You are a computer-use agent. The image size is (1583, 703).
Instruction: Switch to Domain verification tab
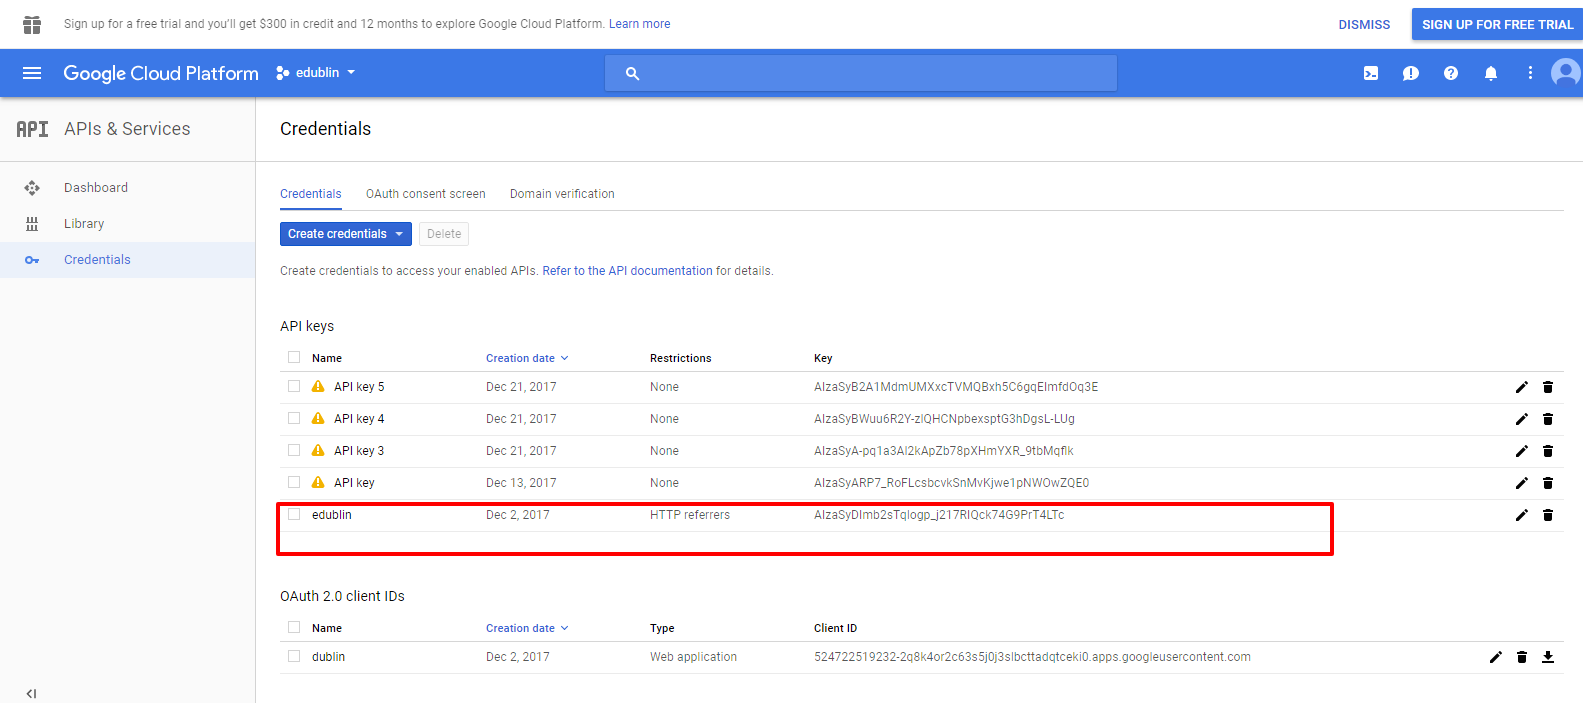pyautogui.click(x=562, y=194)
